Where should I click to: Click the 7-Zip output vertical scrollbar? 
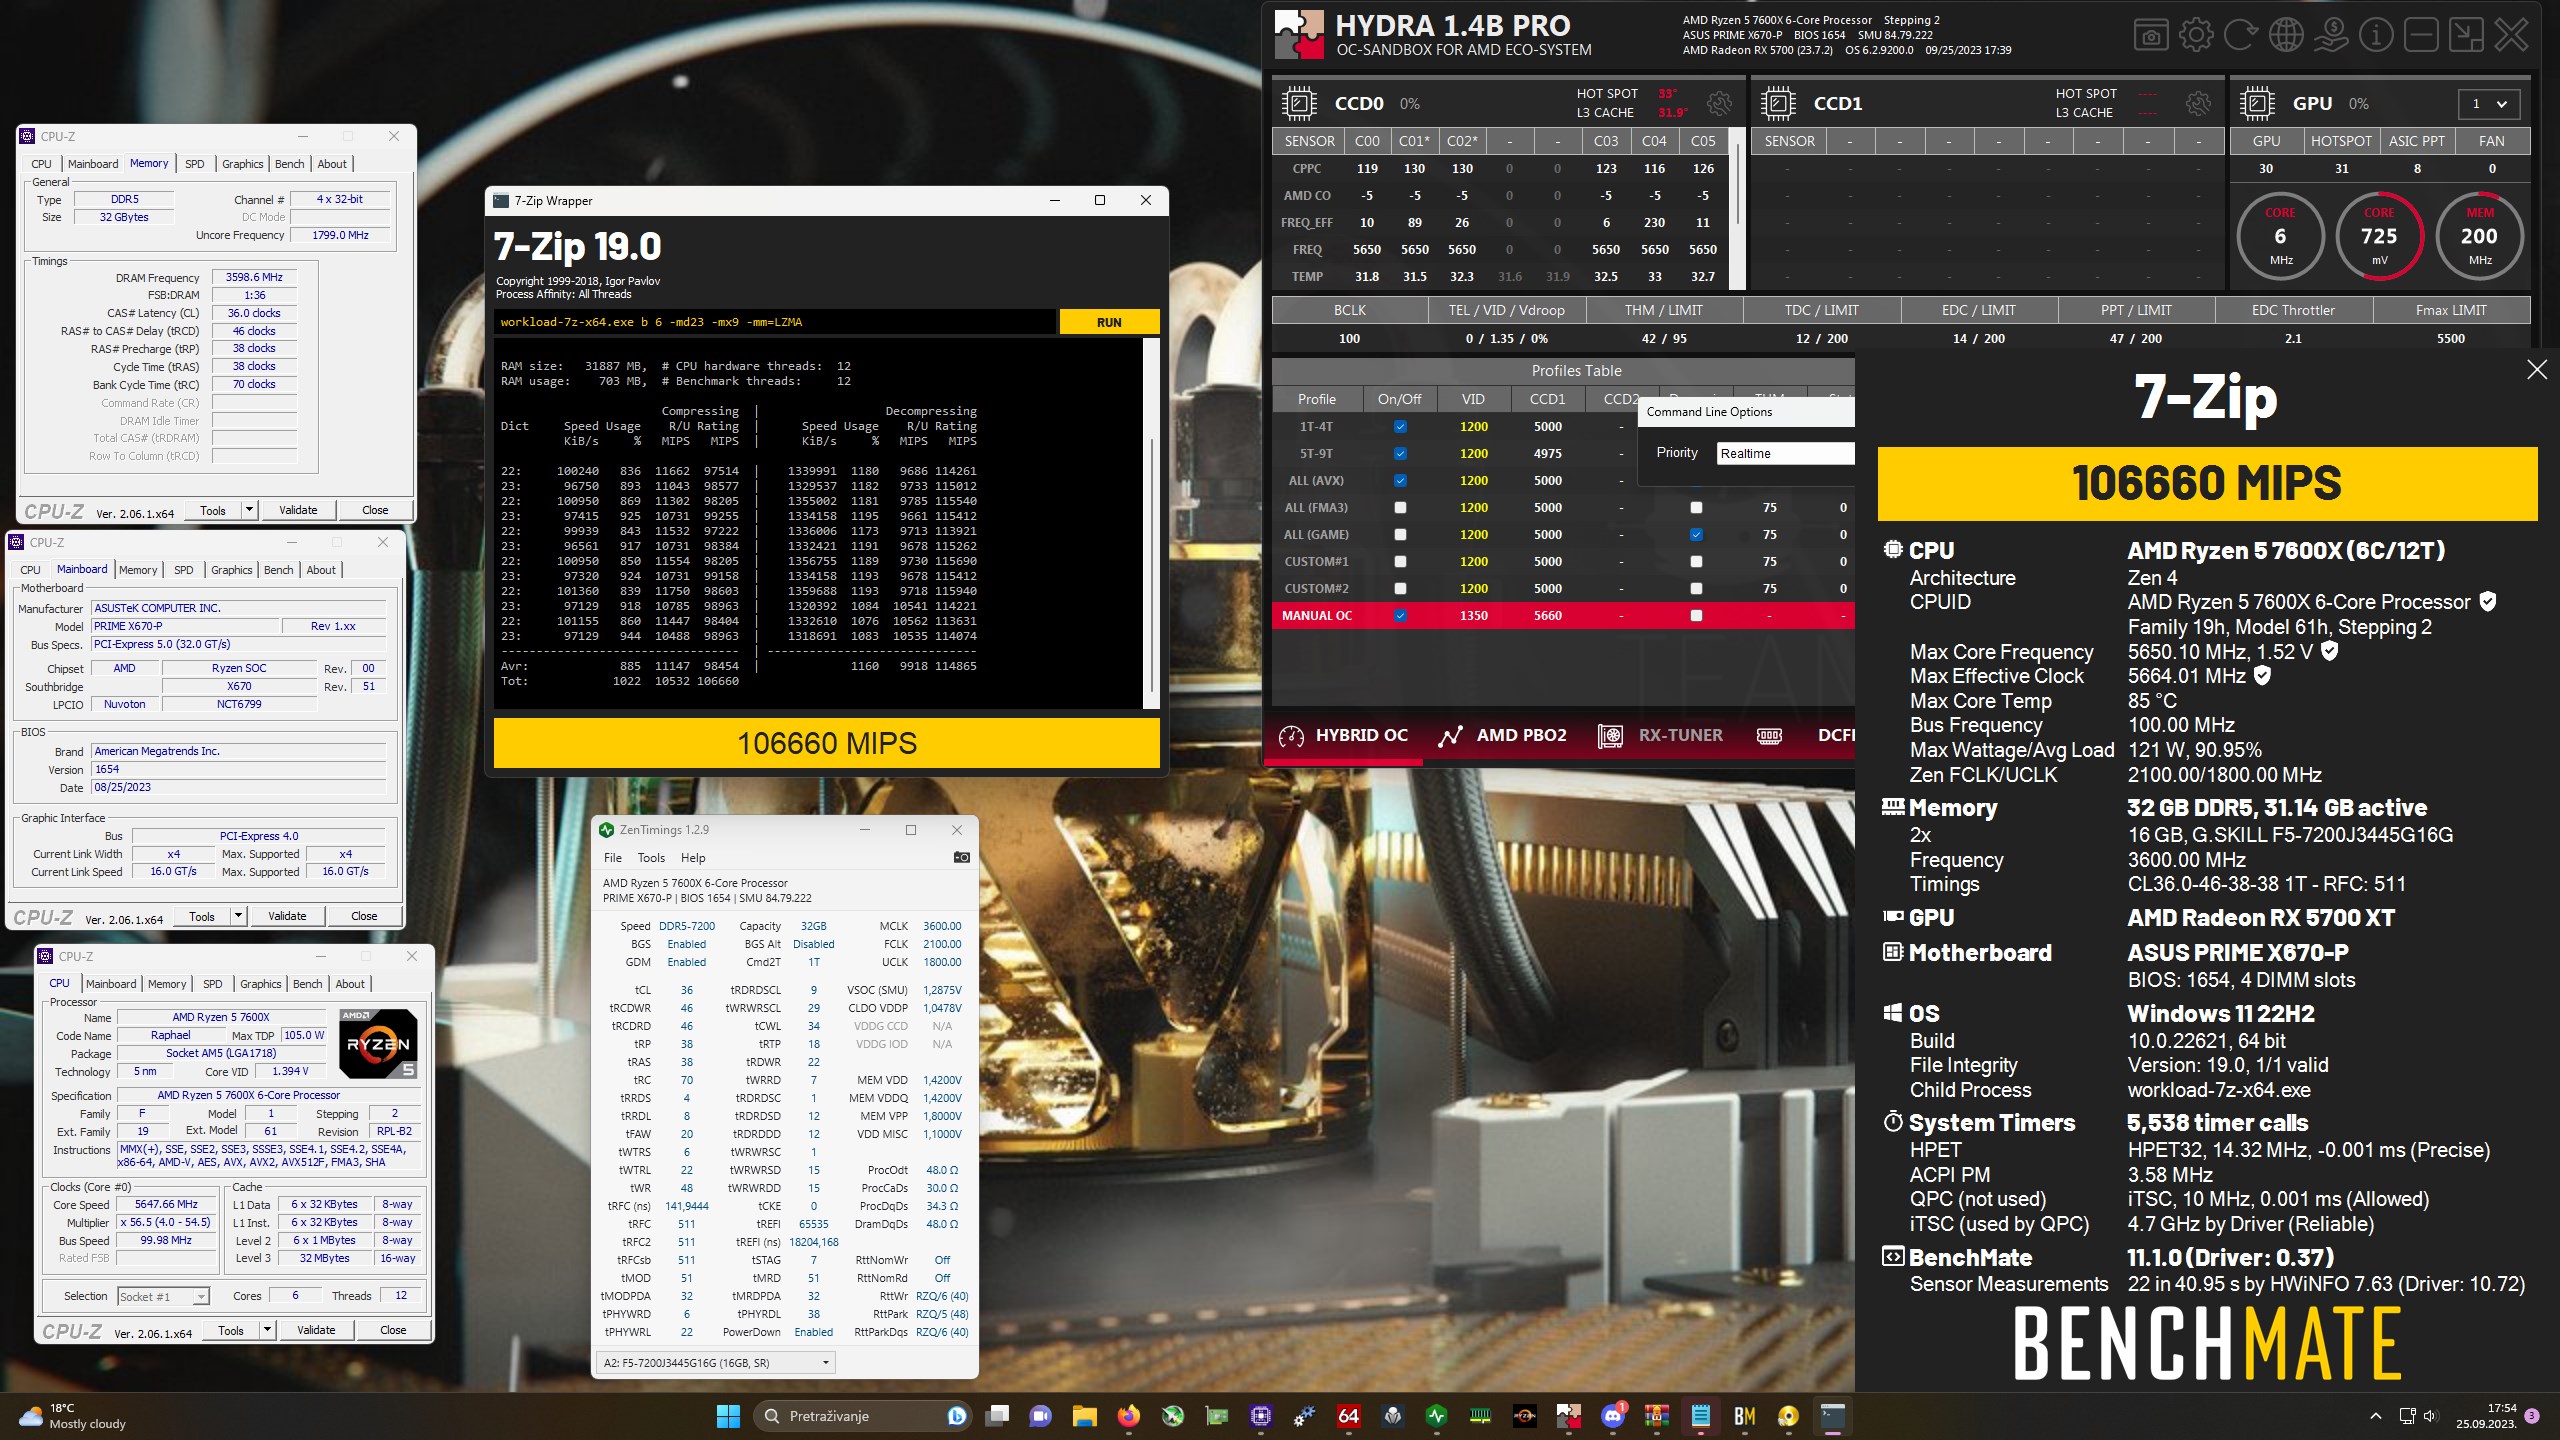coord(1151,523)
